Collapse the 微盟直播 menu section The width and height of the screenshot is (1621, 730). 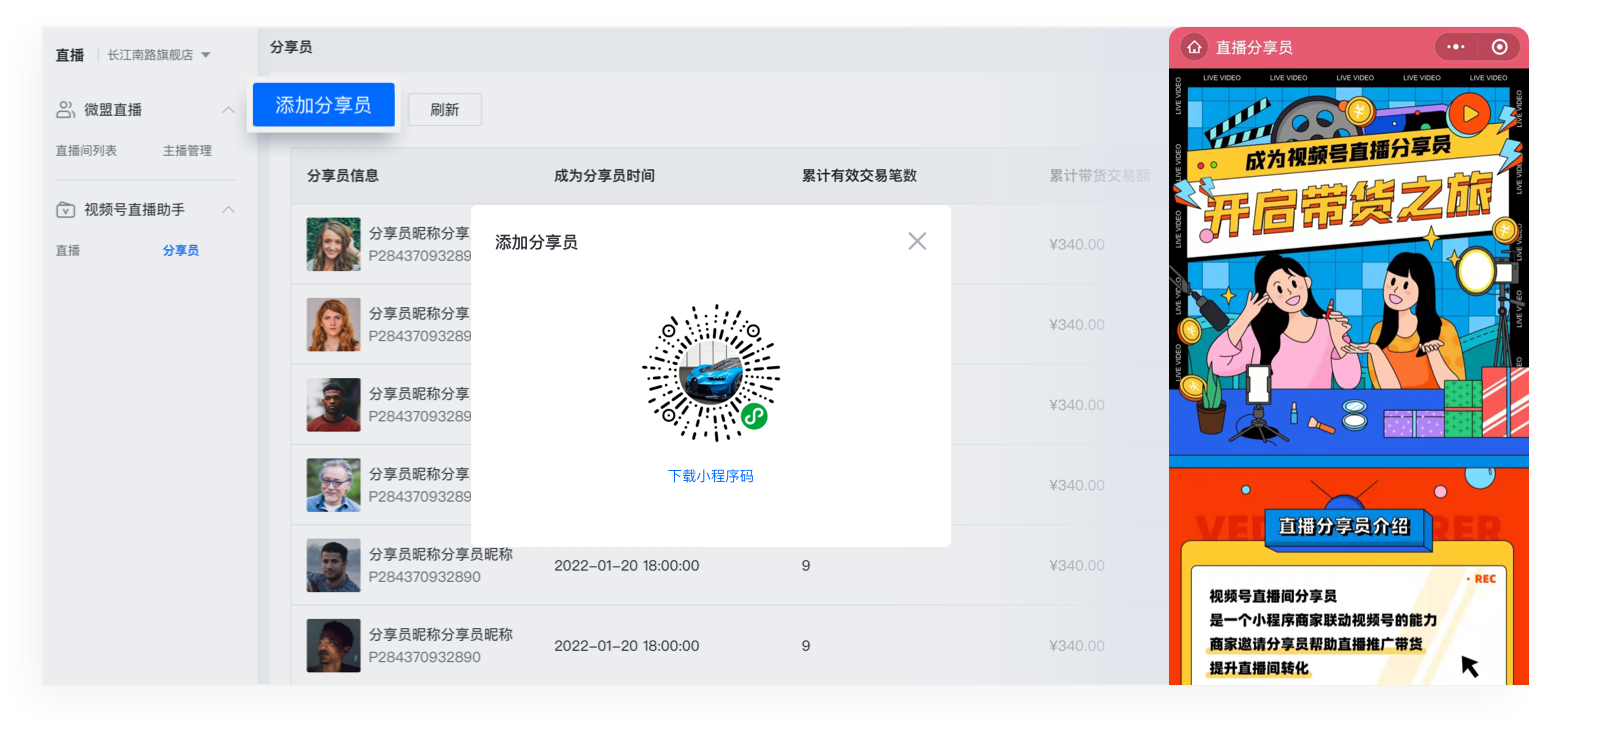228,110
